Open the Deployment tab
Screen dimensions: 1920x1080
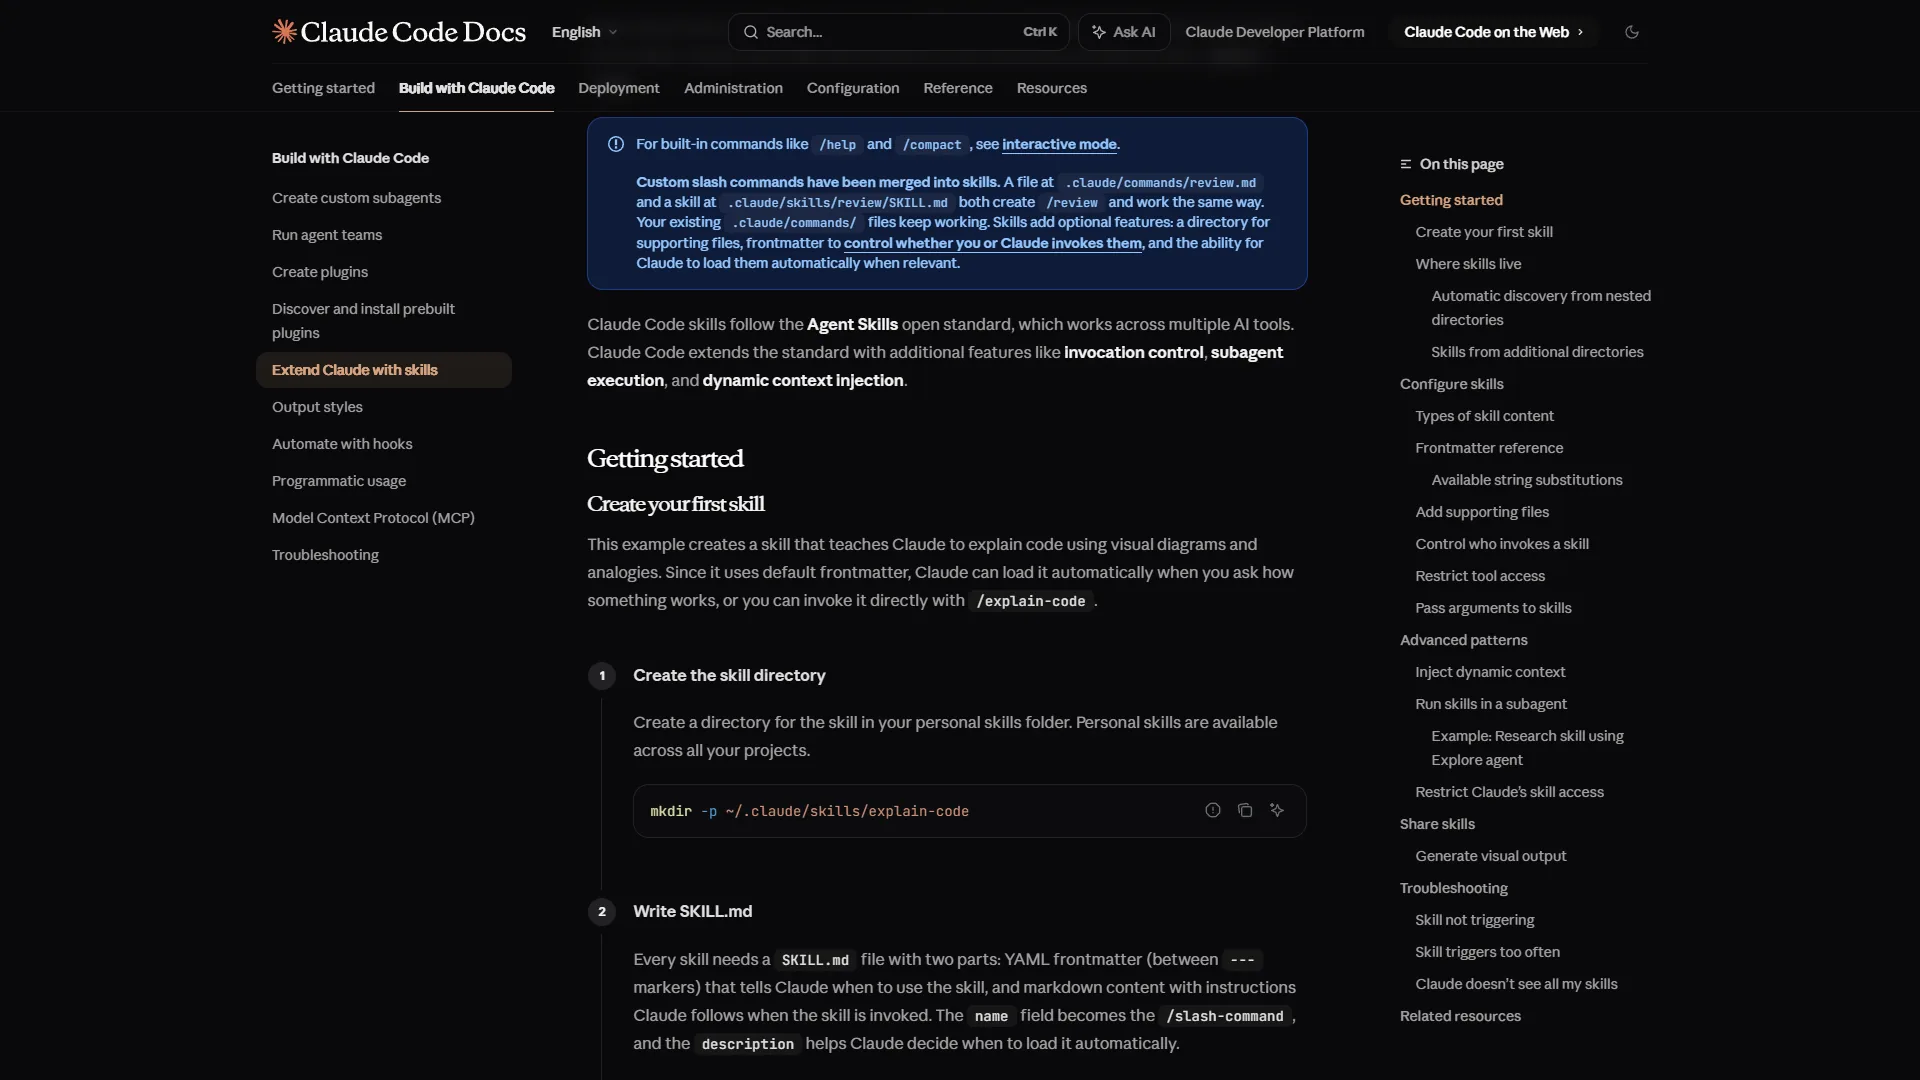(x=619, y=88)
